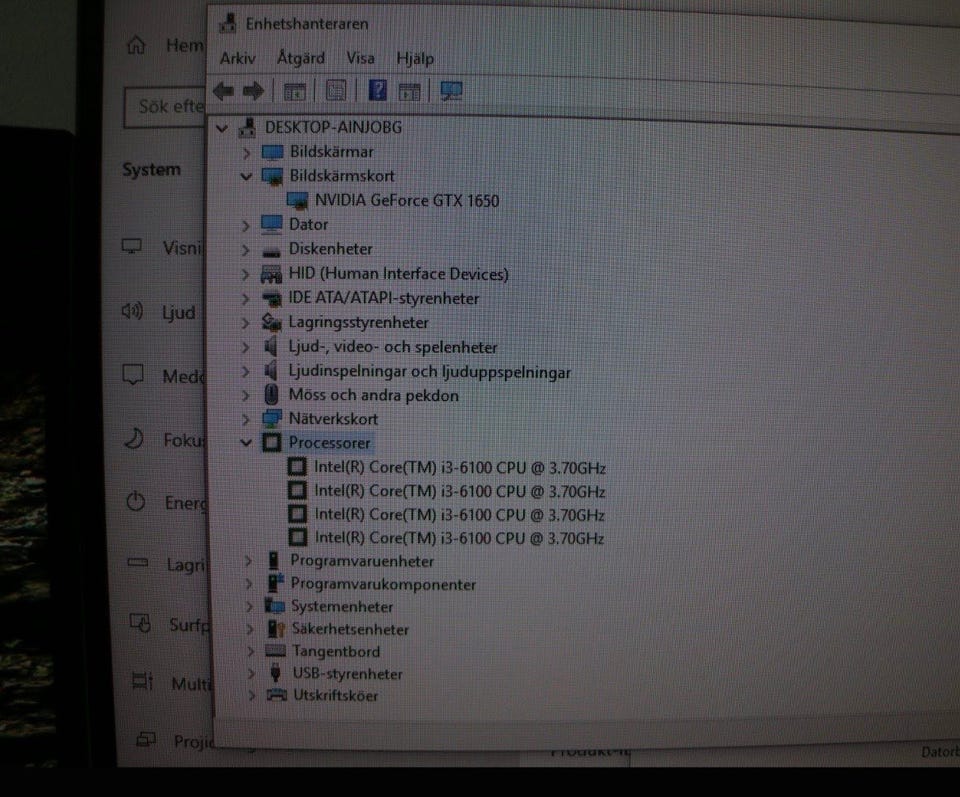Click the Programvaruenheter icon

[274, 560]
